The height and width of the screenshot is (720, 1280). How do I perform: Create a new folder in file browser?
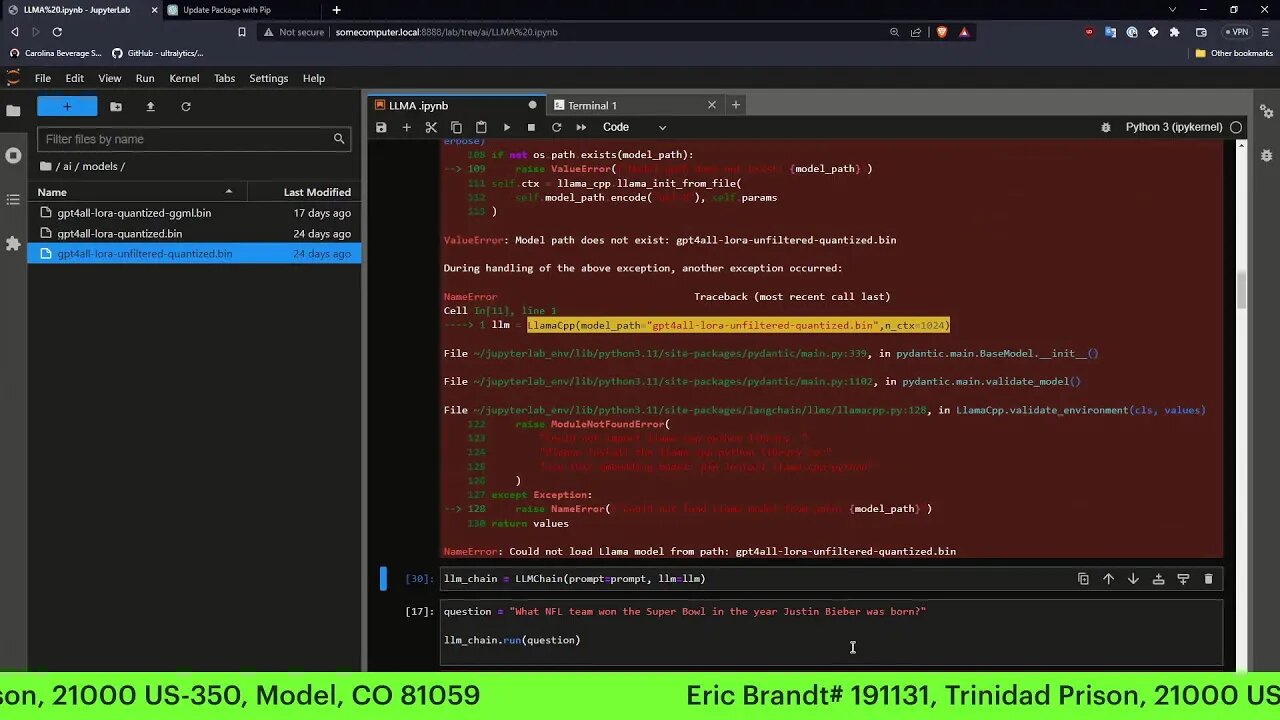point(116,106)
